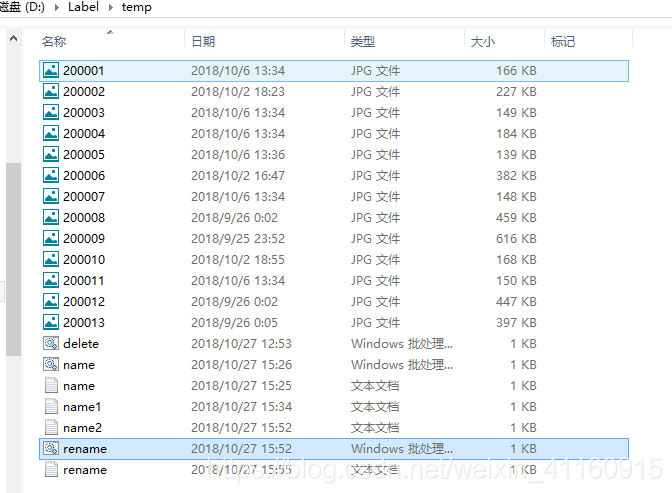The width and height of the screenshot is (672, 493).
Task: Select the 200011 file name
Action: coord(83,280)
